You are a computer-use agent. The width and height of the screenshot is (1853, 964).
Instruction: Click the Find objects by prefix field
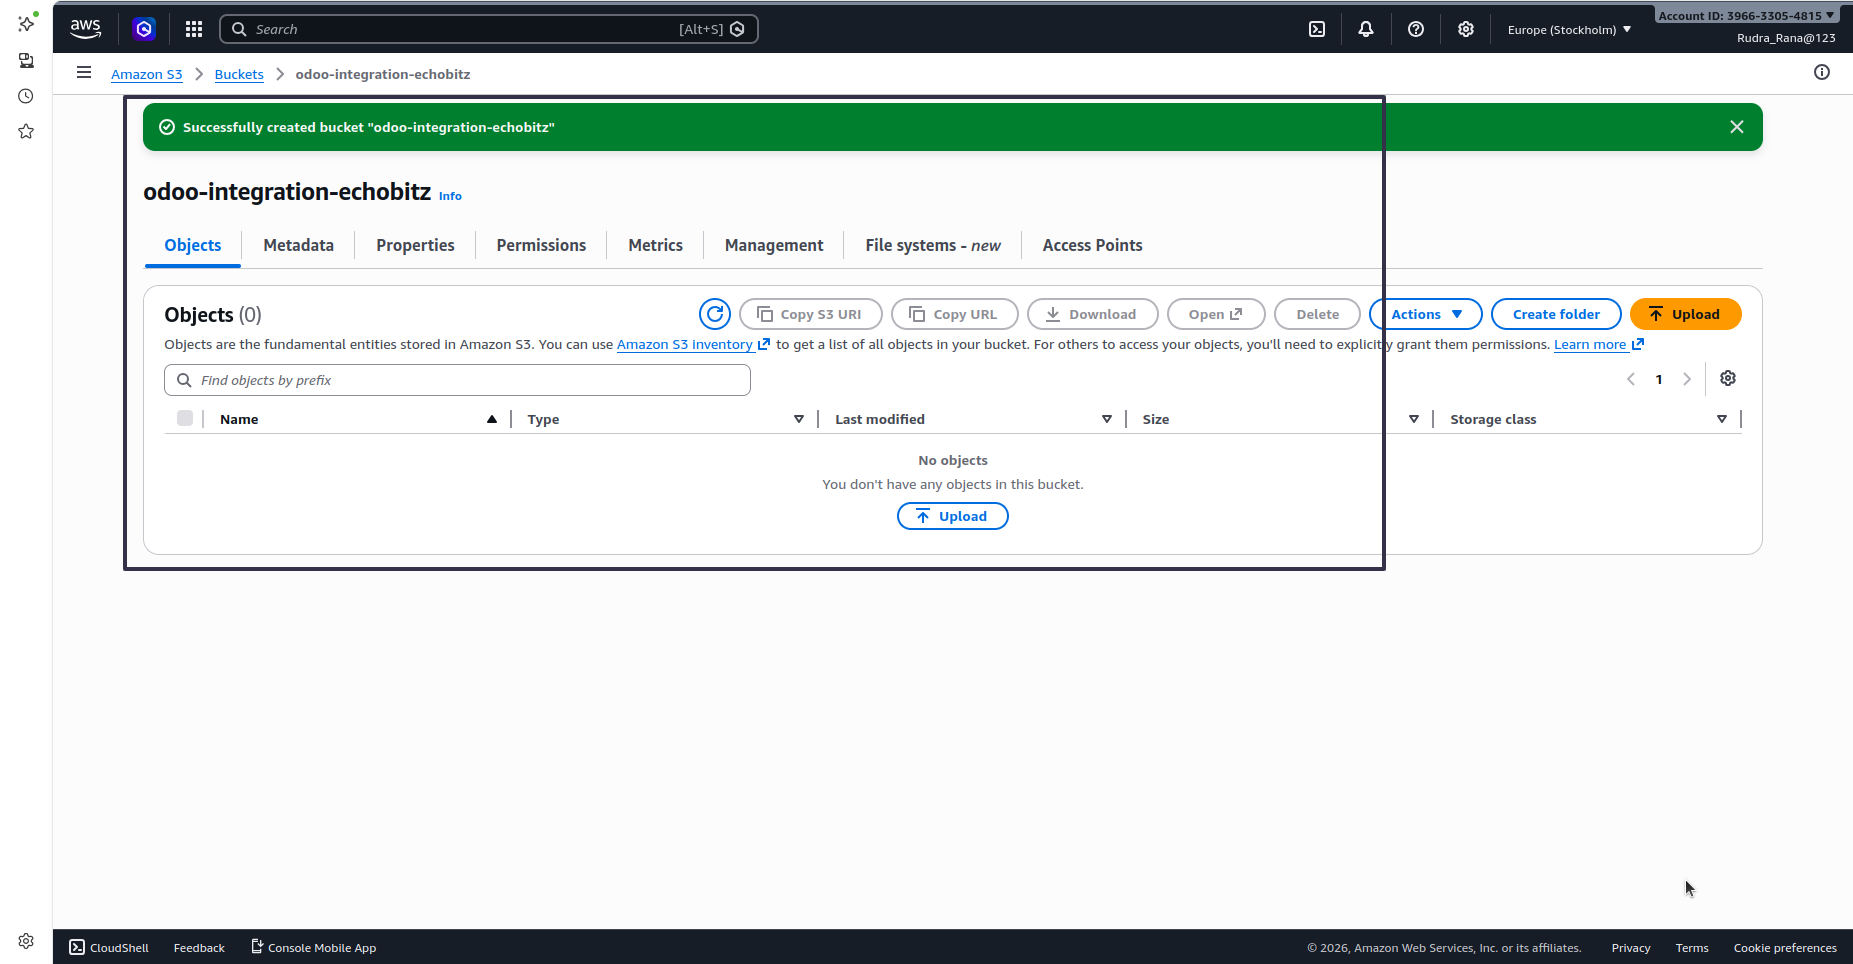tap(457, 380)
